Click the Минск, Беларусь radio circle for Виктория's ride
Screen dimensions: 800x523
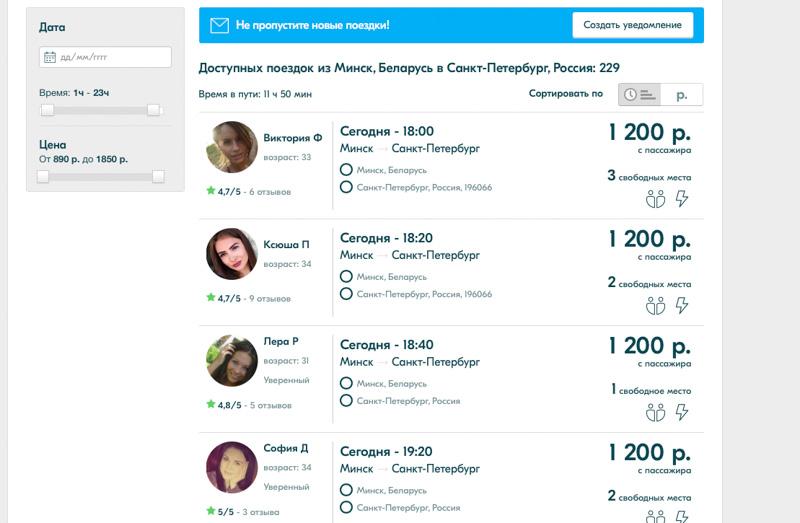pos(346,169)
